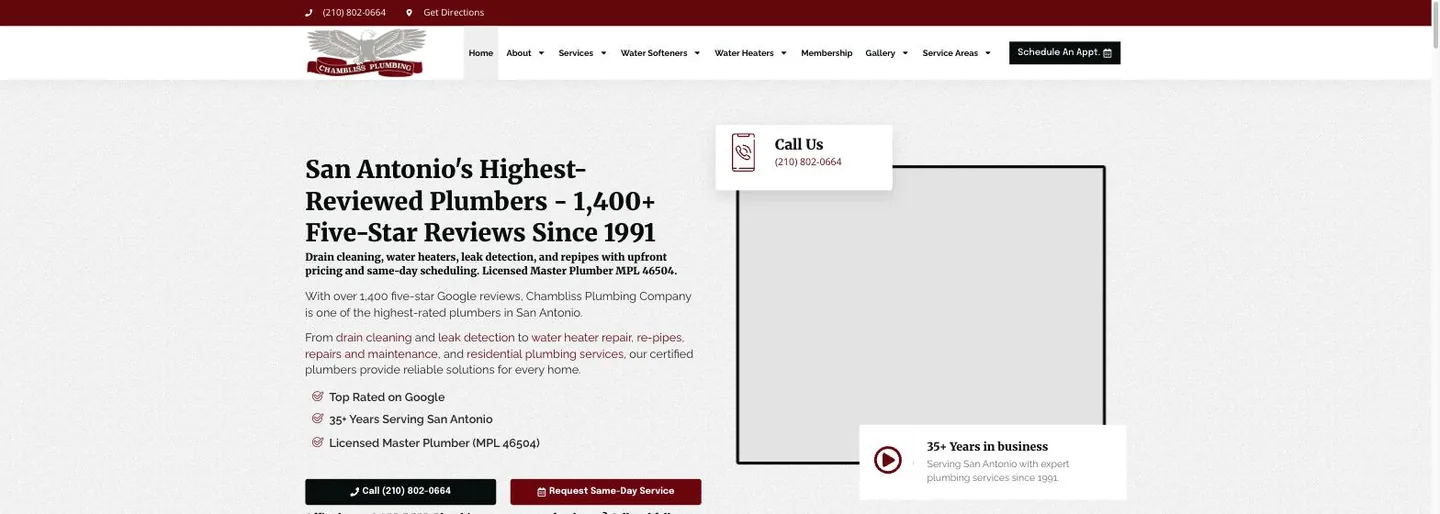The height and width of the screenshot is (514, 1440).
Task: Click the text Licensed Master Plumber (MPL 46504)
Action: [x=434, y=443]
